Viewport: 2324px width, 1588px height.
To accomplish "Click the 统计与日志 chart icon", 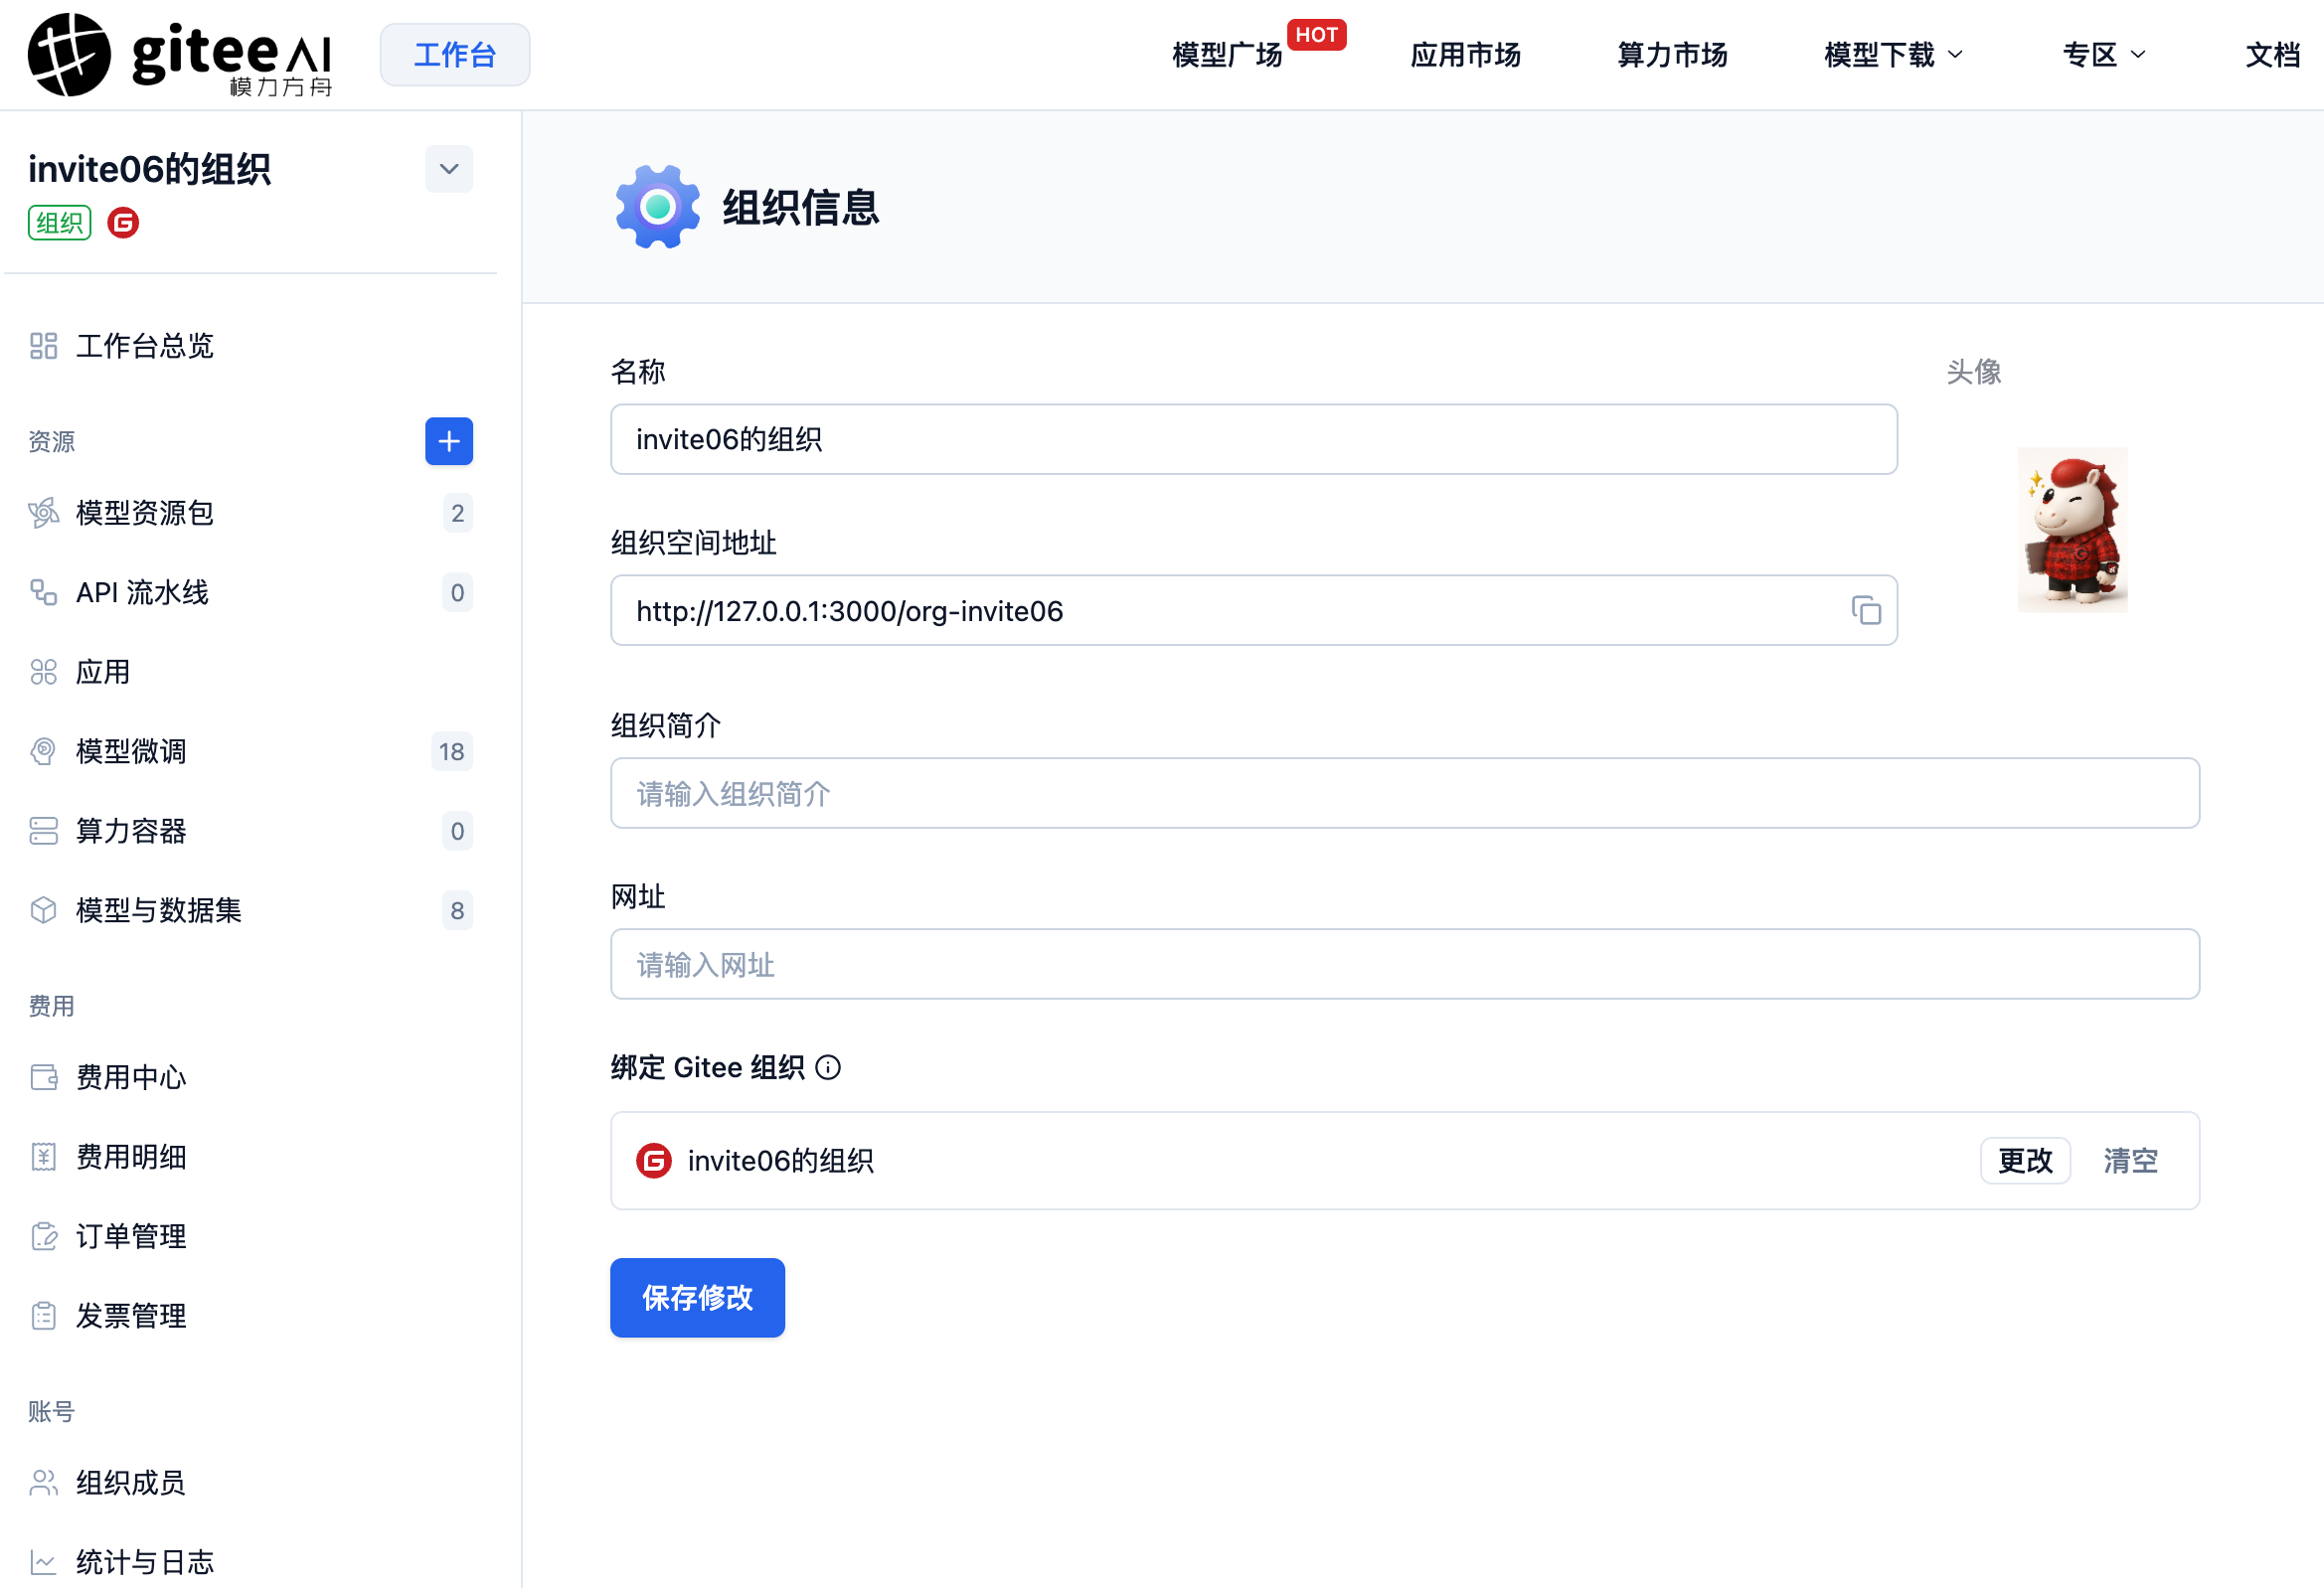I will 43,1563.
